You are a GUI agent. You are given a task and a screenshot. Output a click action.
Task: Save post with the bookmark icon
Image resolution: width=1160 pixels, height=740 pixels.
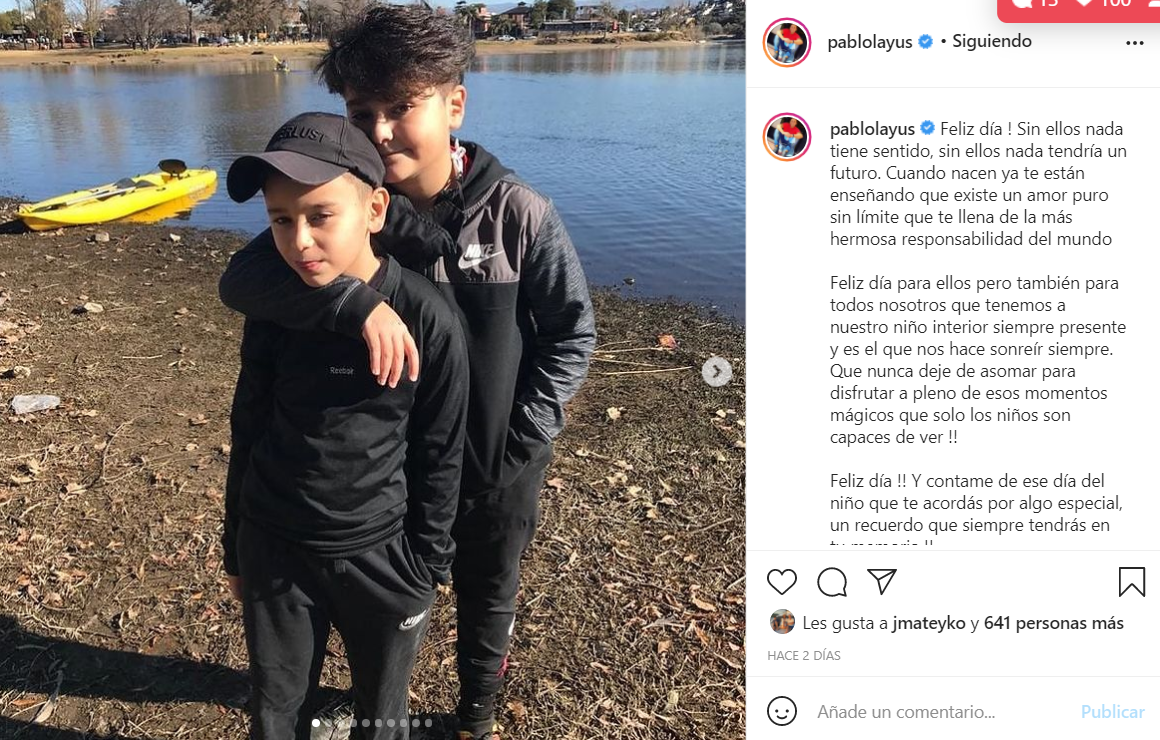coord(1132,582)
